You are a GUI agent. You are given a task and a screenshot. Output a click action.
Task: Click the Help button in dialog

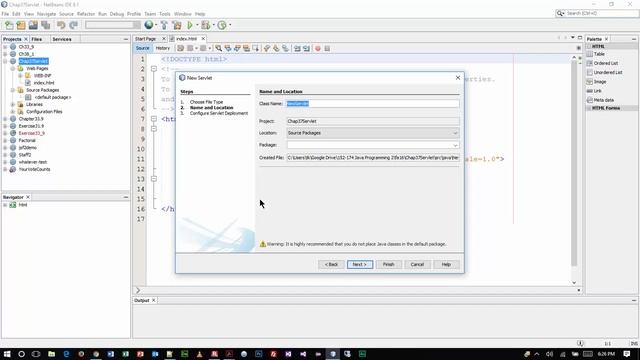pyautogui.click(x=446, y=264)
